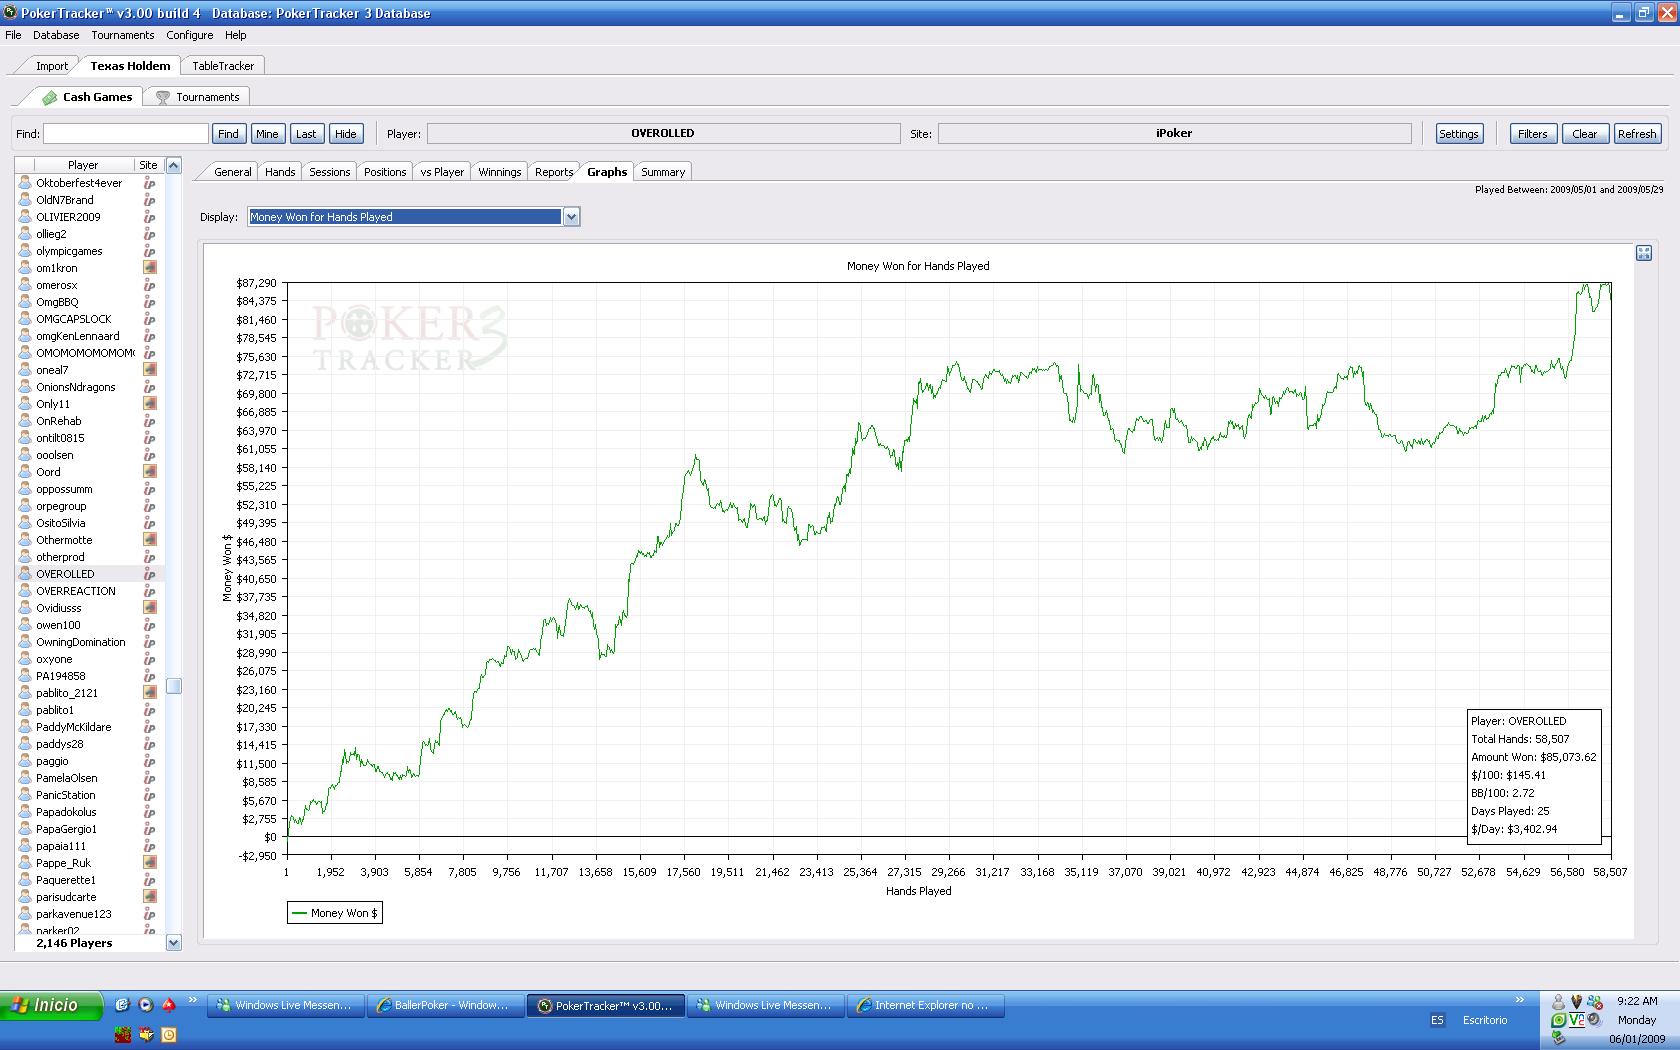Click the red spade quick launch icon
The image size is (1680, 1050).
(x=169, y=1005)
